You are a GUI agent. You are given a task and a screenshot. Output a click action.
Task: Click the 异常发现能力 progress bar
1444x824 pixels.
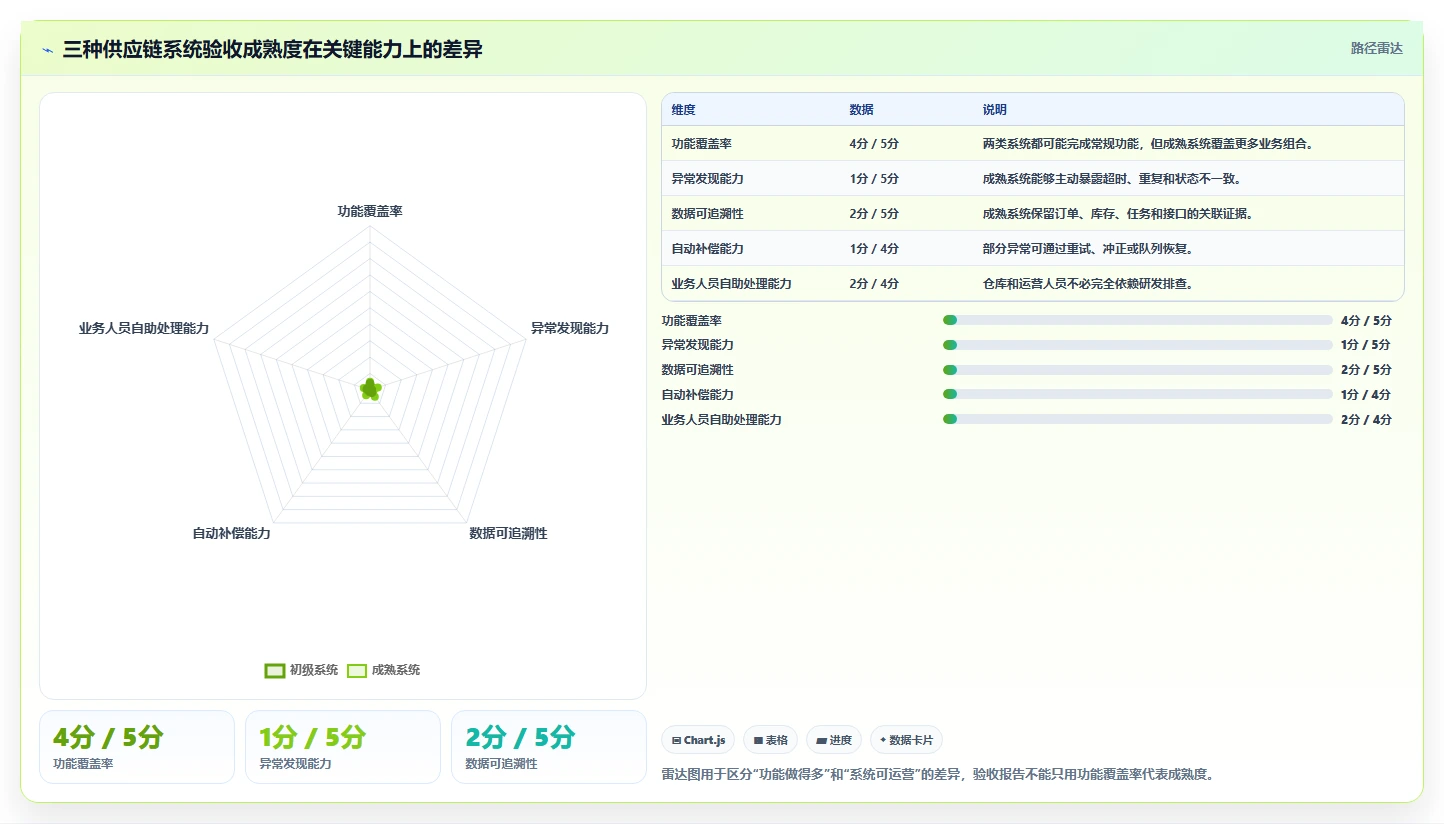point(1137,345)
